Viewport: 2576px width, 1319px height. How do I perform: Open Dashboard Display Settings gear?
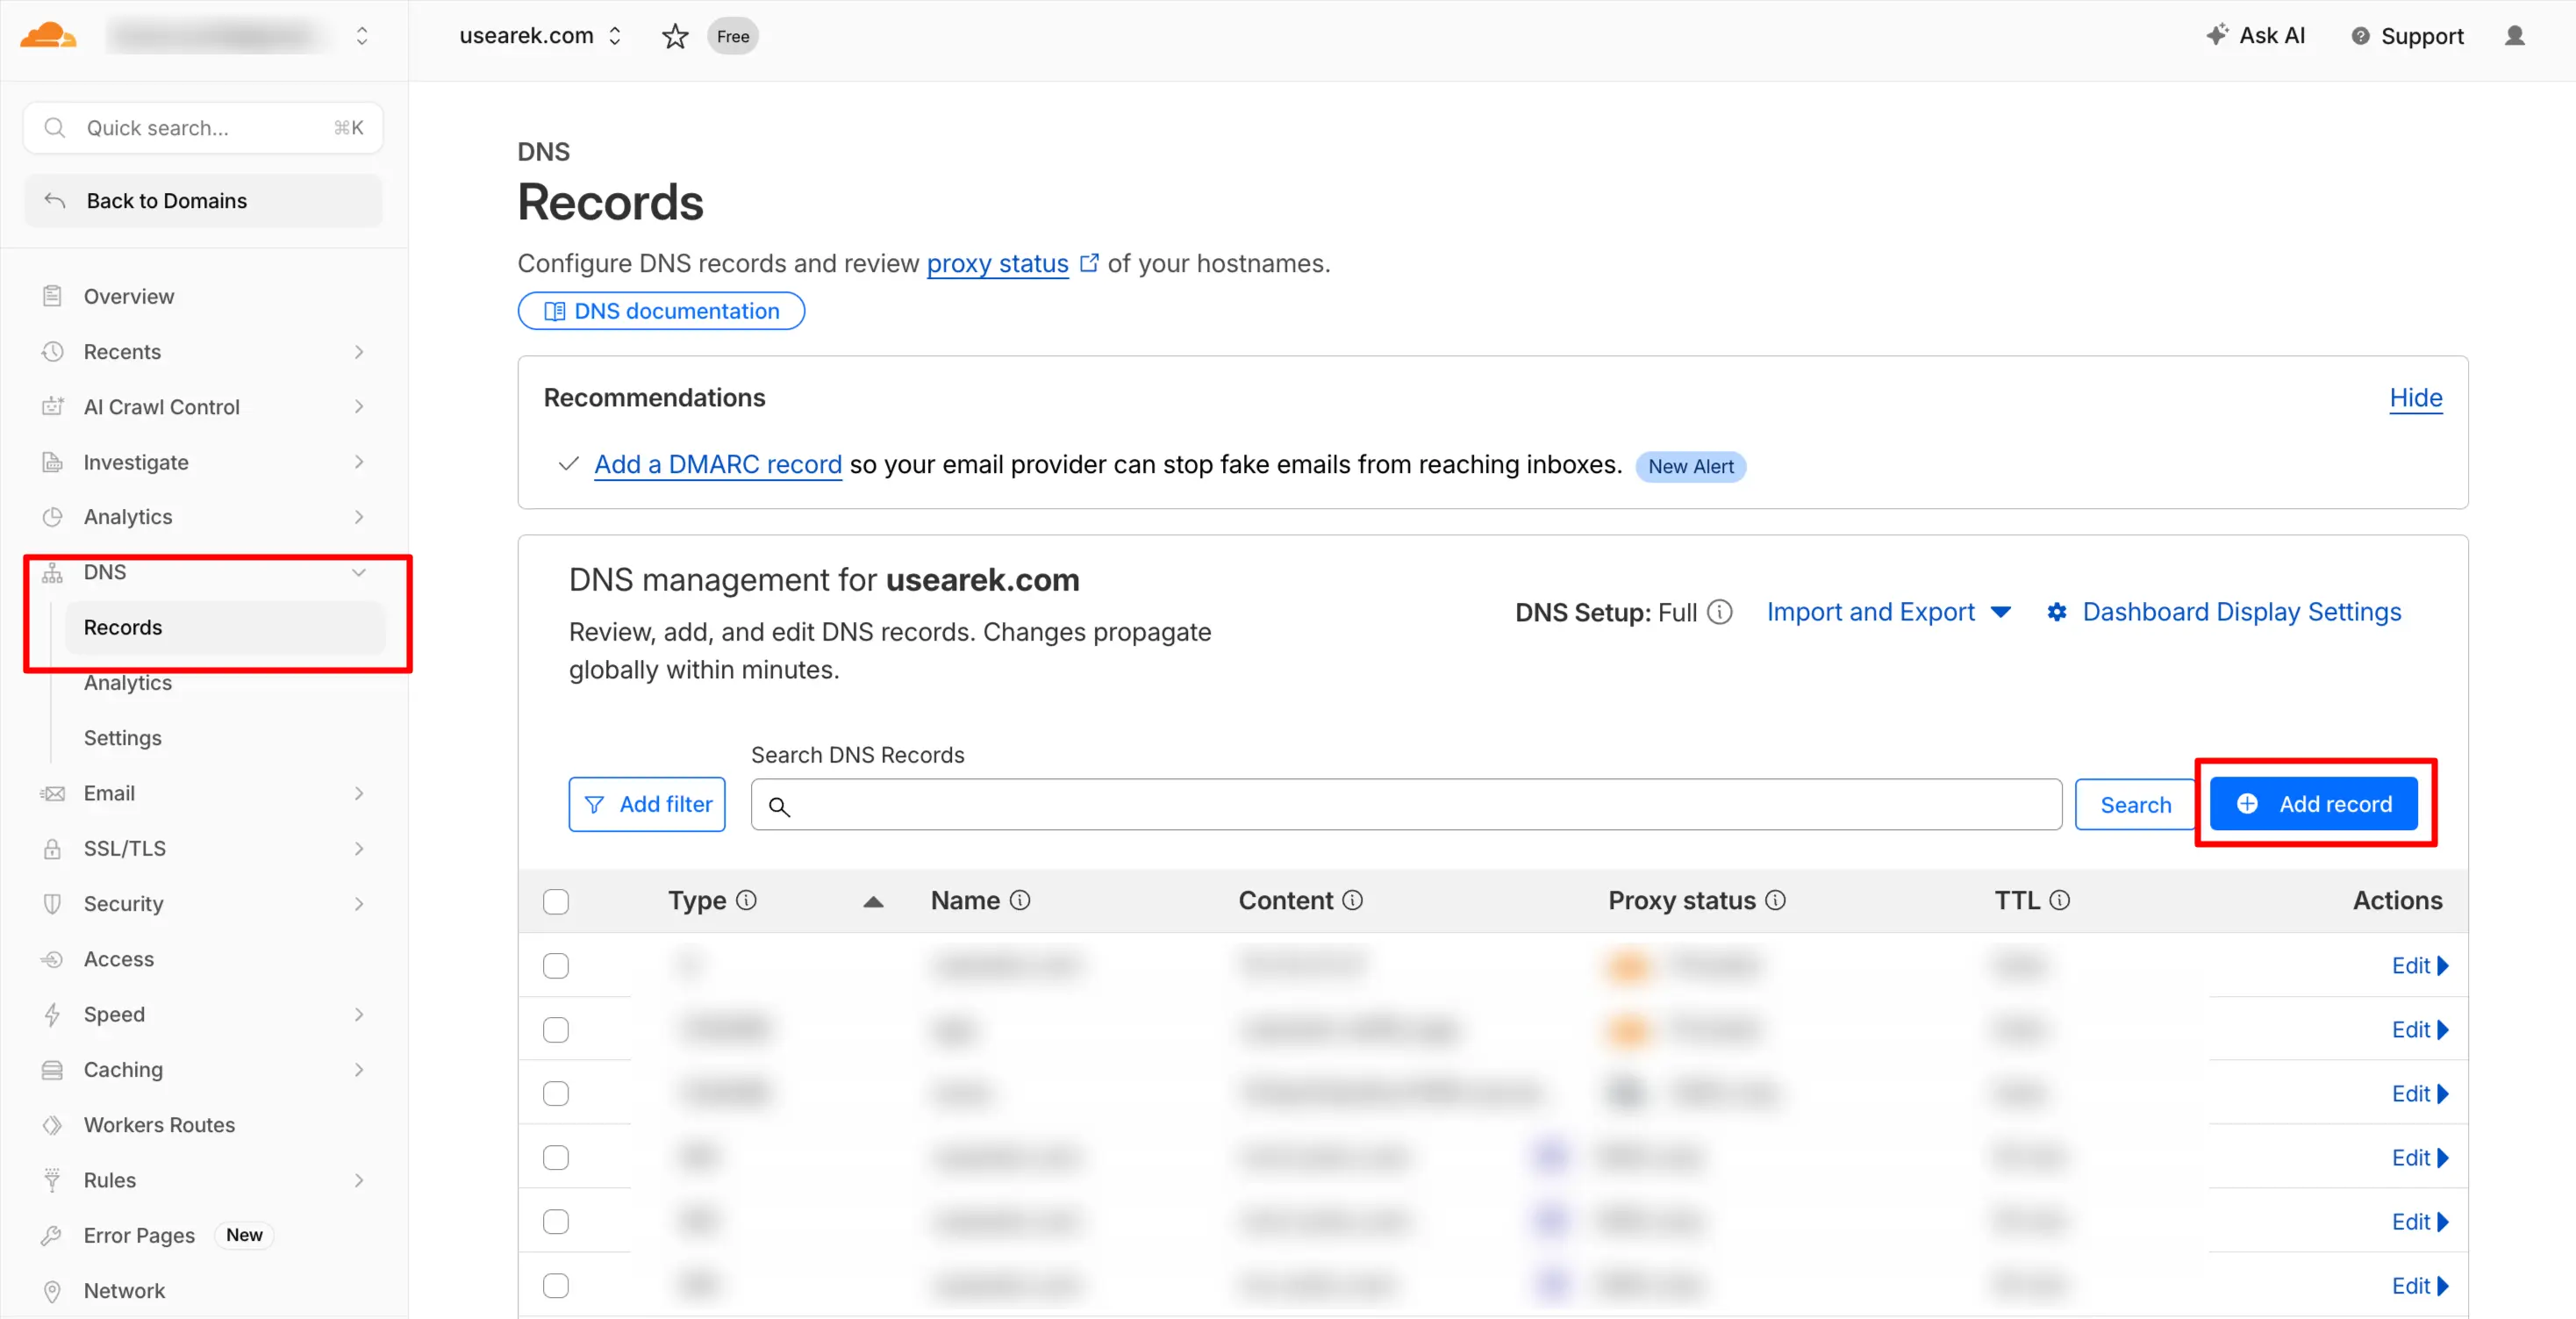pos(2056,612)
